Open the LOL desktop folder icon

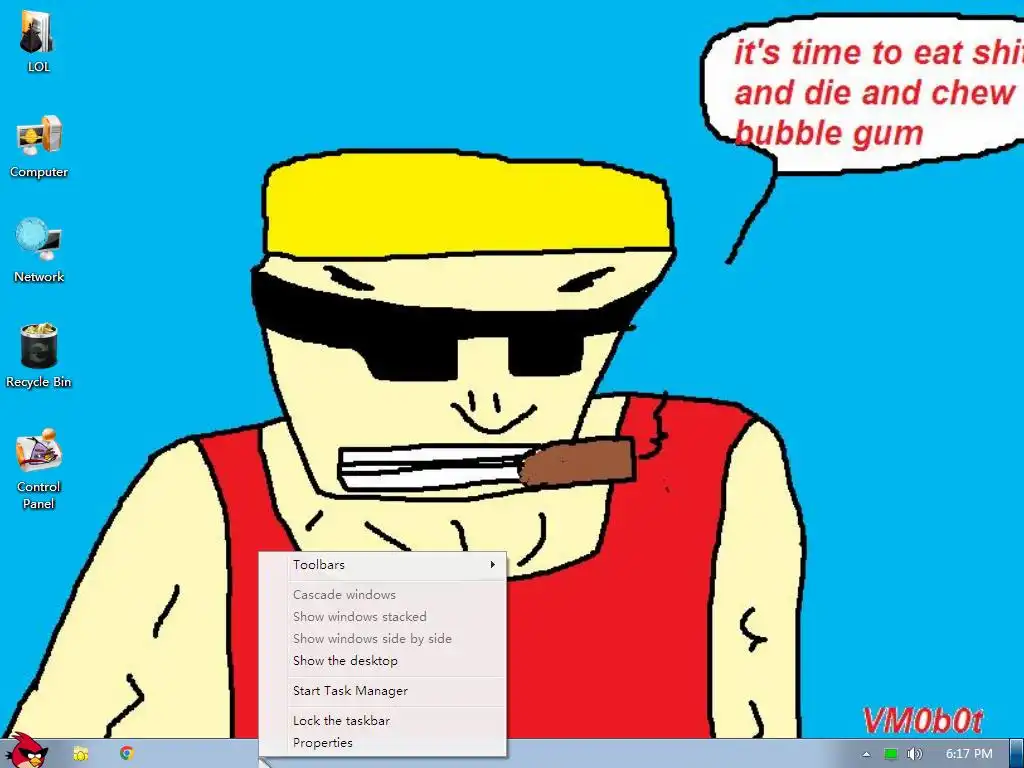[38, 40]
